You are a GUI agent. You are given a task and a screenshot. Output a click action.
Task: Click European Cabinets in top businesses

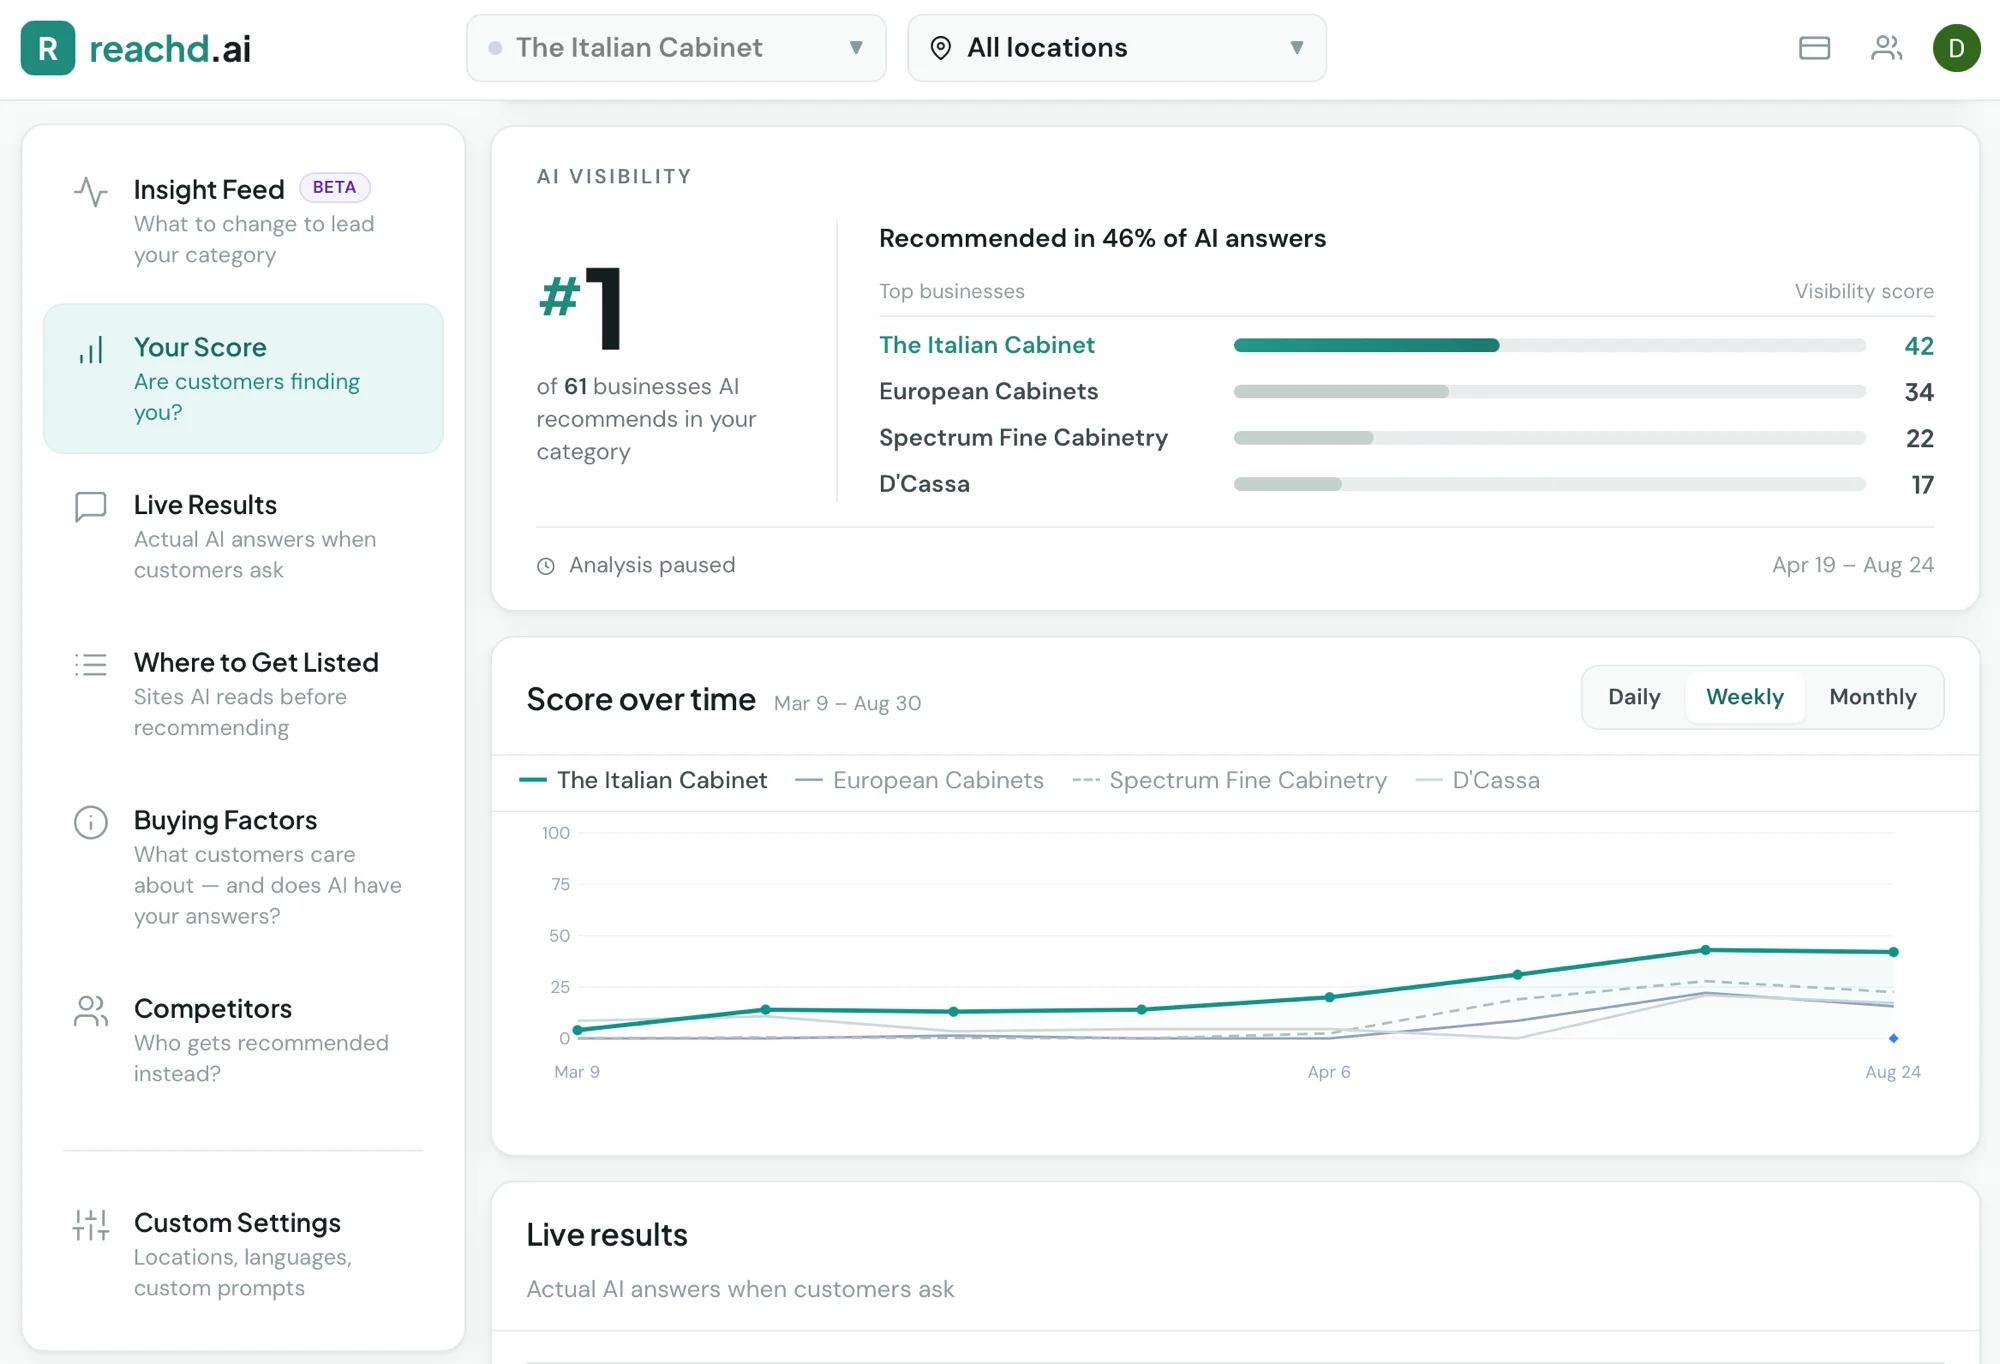click(988, 391)
